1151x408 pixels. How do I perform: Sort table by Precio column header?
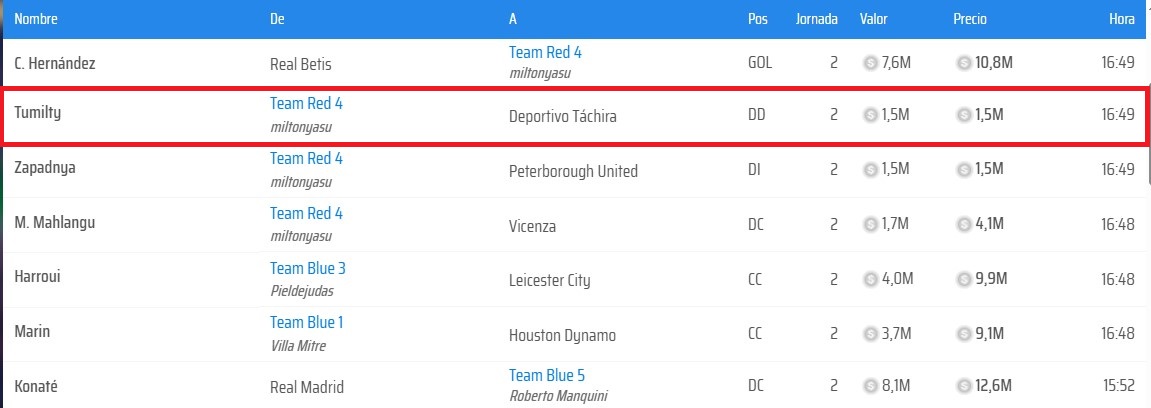click(x=970, y=19)
